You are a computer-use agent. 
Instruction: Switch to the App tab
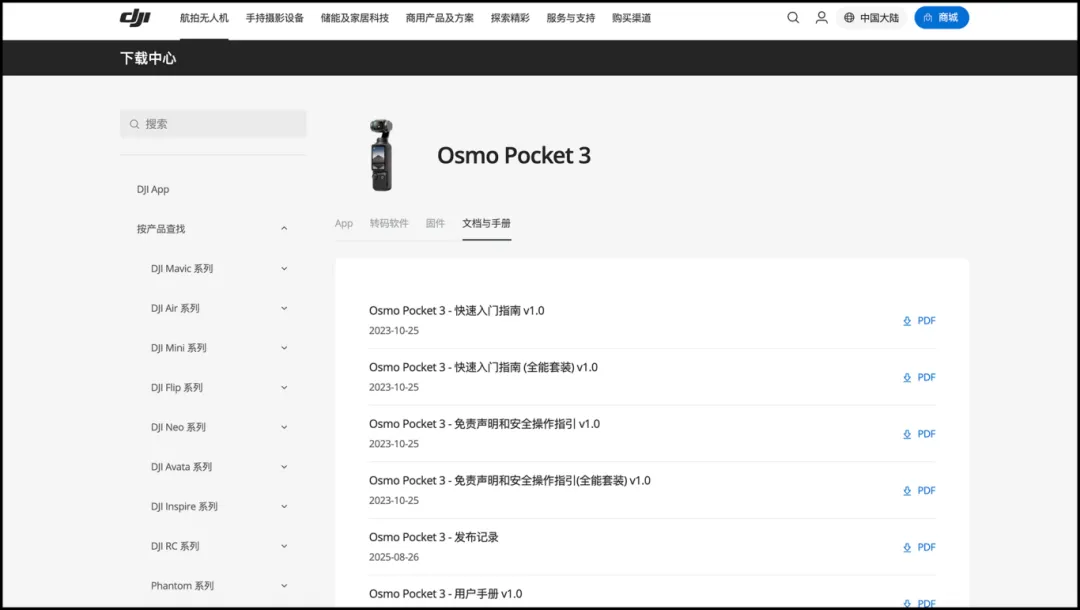point(344,223)
